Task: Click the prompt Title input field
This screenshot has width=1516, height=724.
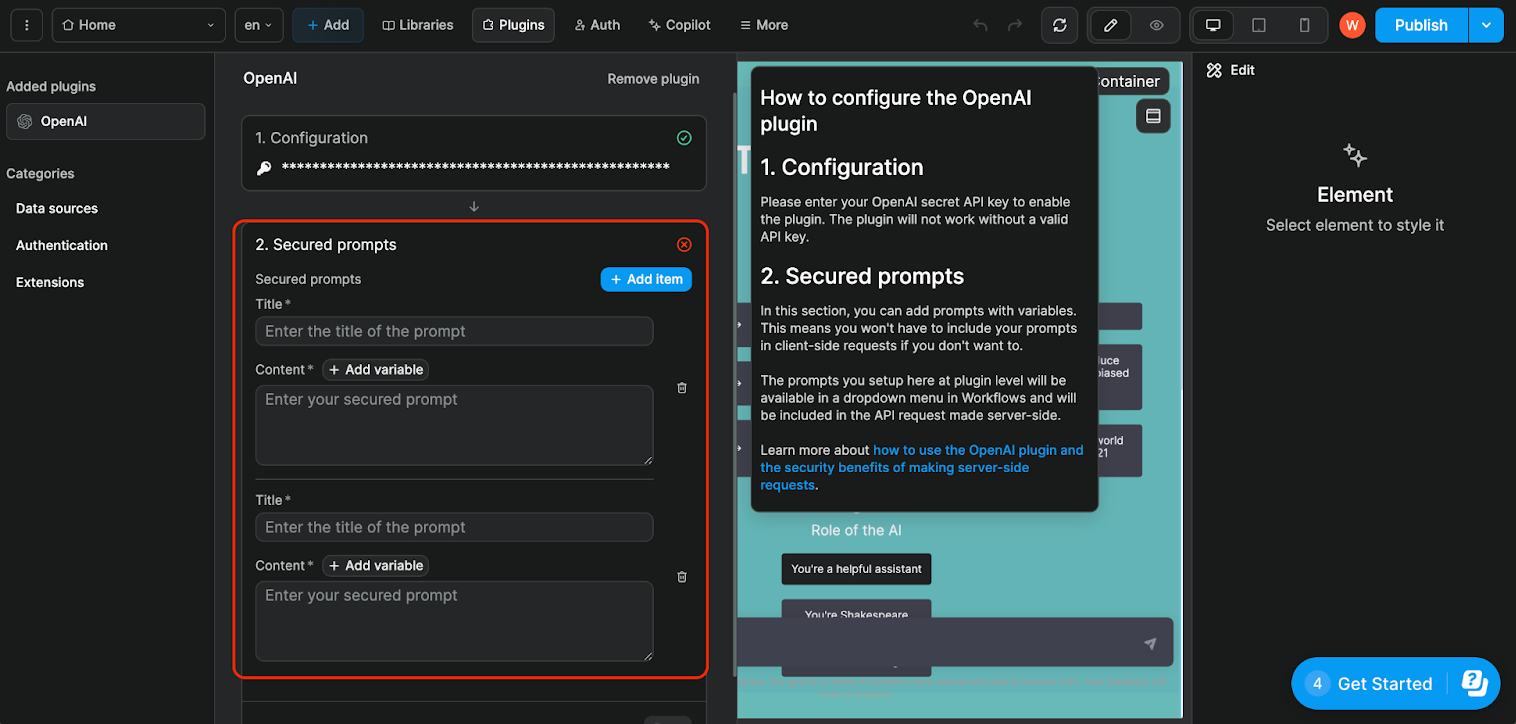Action: tap(454, 331)
